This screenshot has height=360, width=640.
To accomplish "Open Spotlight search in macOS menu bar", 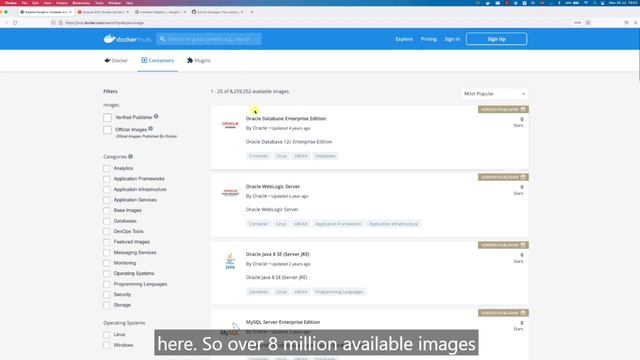I will point(595,3).
